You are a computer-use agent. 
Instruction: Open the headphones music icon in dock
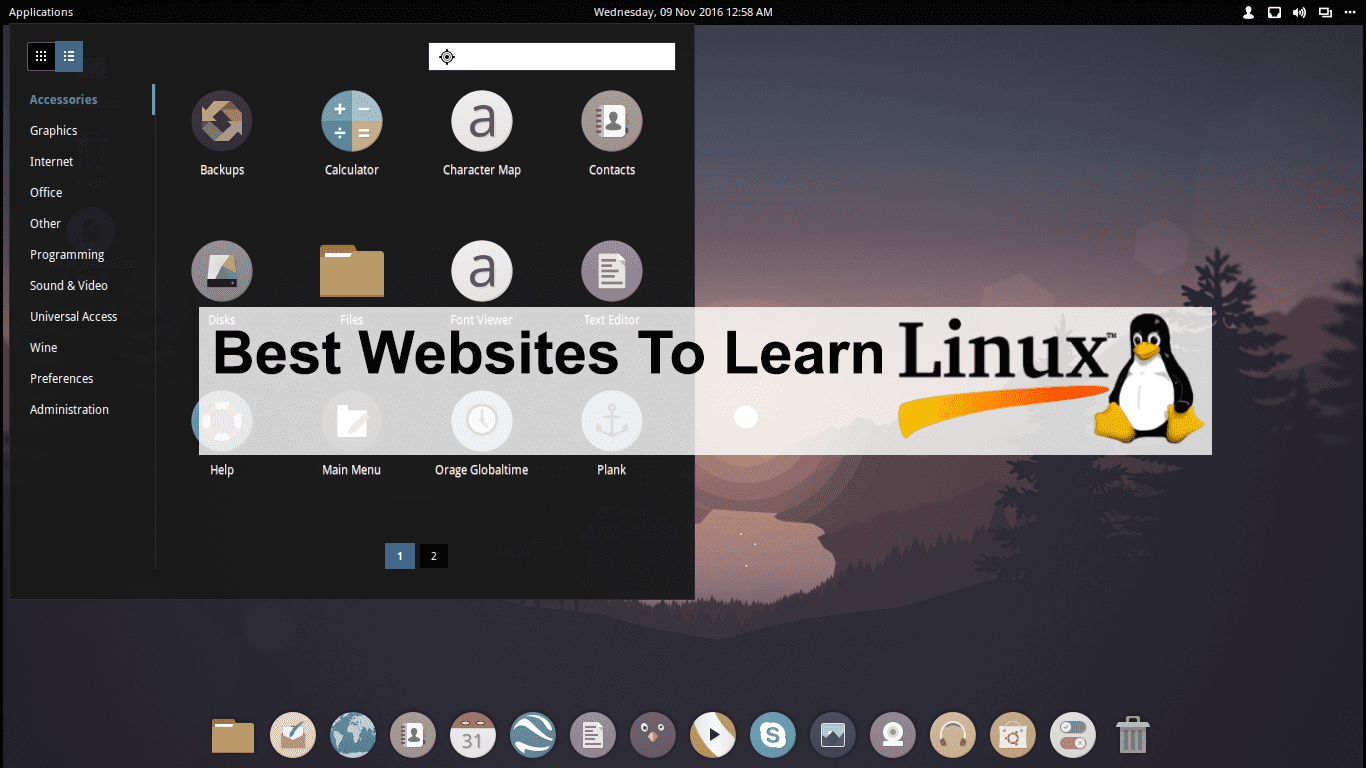953,736
